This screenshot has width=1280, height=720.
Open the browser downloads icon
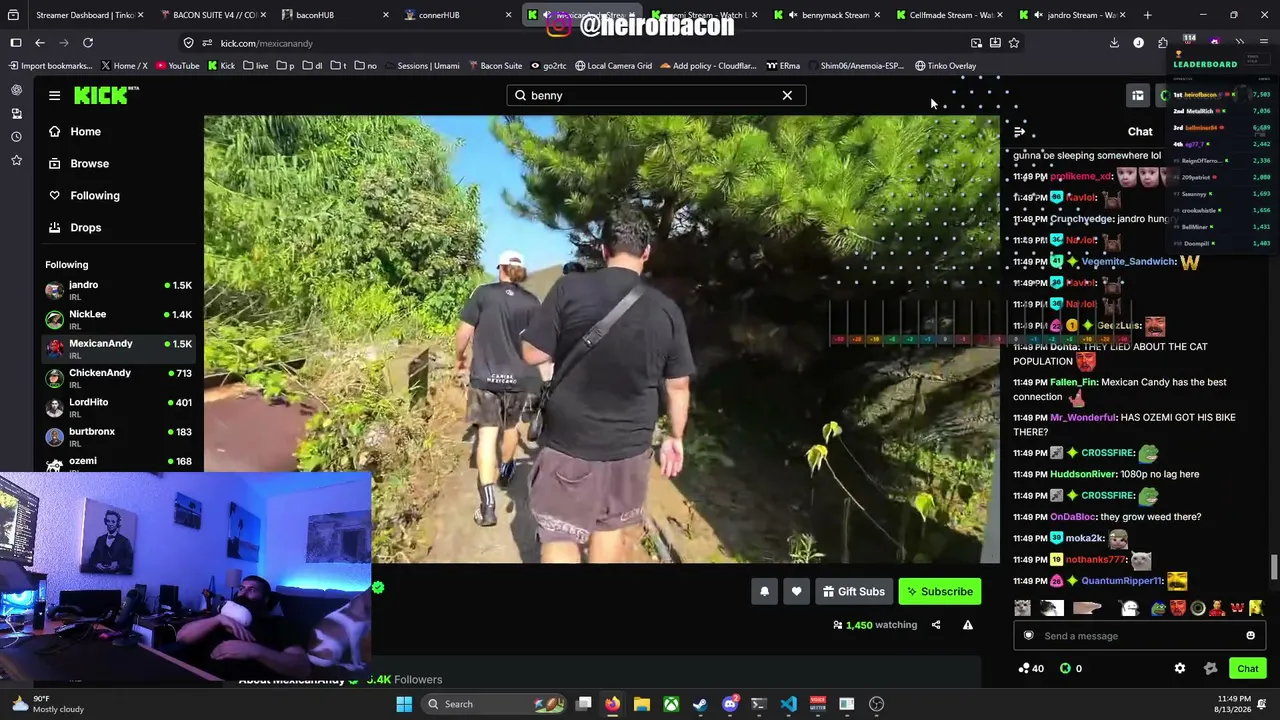(1114, 43)
